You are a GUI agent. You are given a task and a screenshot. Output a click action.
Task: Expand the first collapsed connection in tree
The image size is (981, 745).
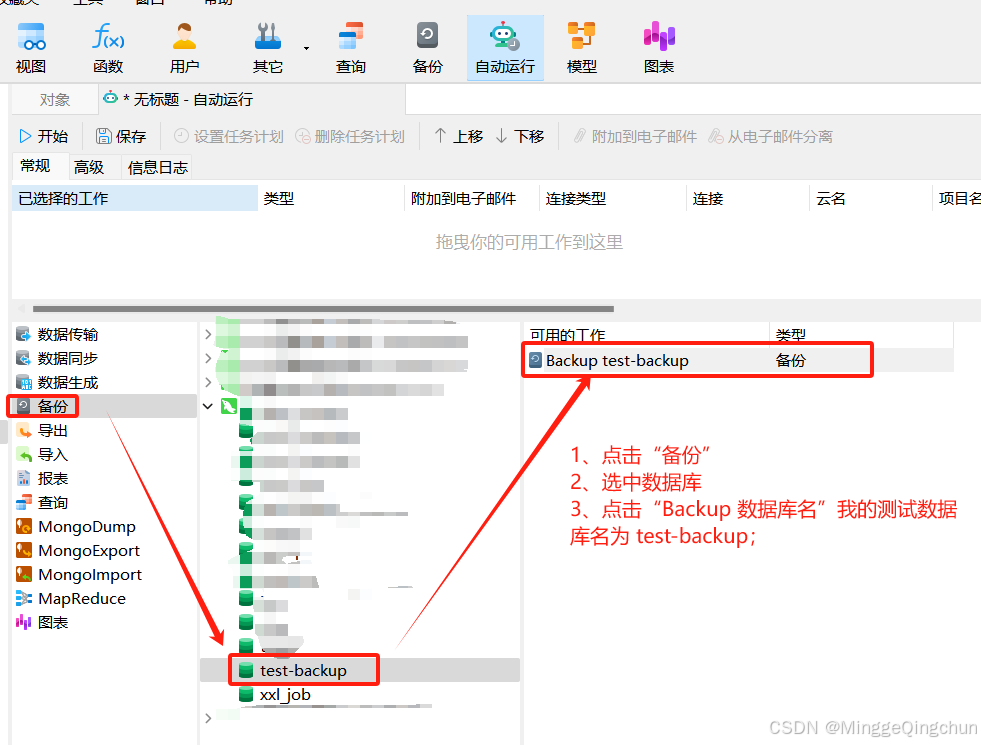208,334
